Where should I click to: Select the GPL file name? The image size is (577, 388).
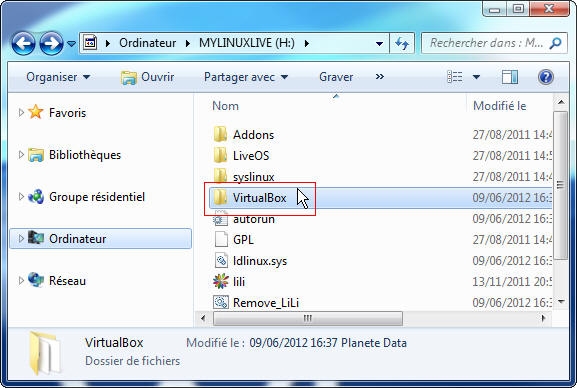[x=243, y=240]
